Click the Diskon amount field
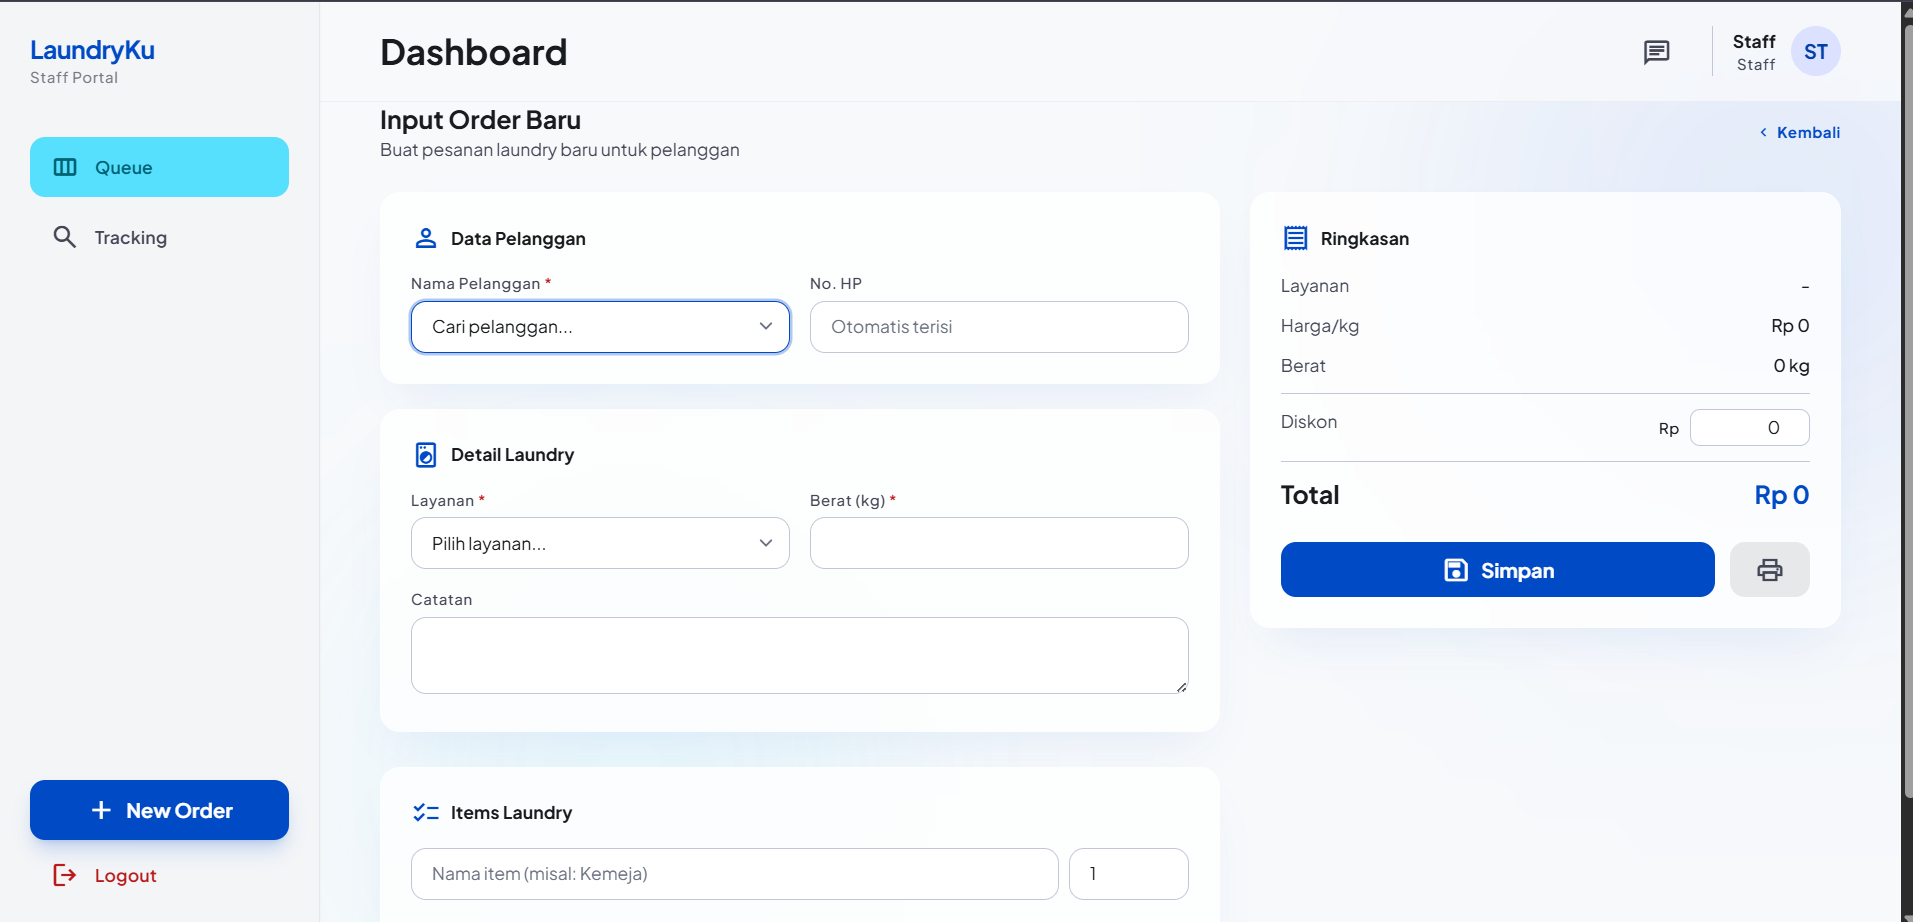The image size is (1913, 922). point(1749,427)
